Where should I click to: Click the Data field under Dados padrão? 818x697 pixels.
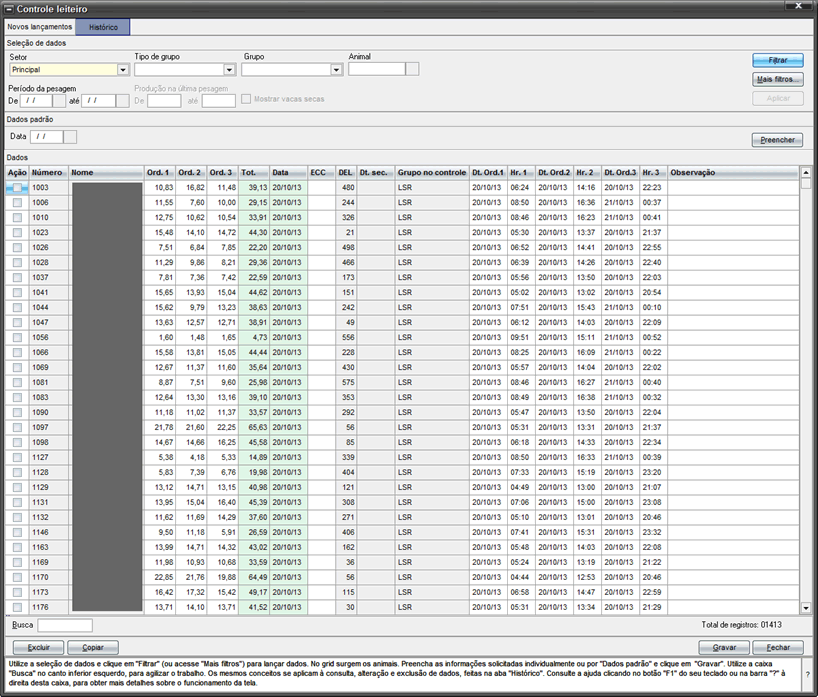coord(46,137)
